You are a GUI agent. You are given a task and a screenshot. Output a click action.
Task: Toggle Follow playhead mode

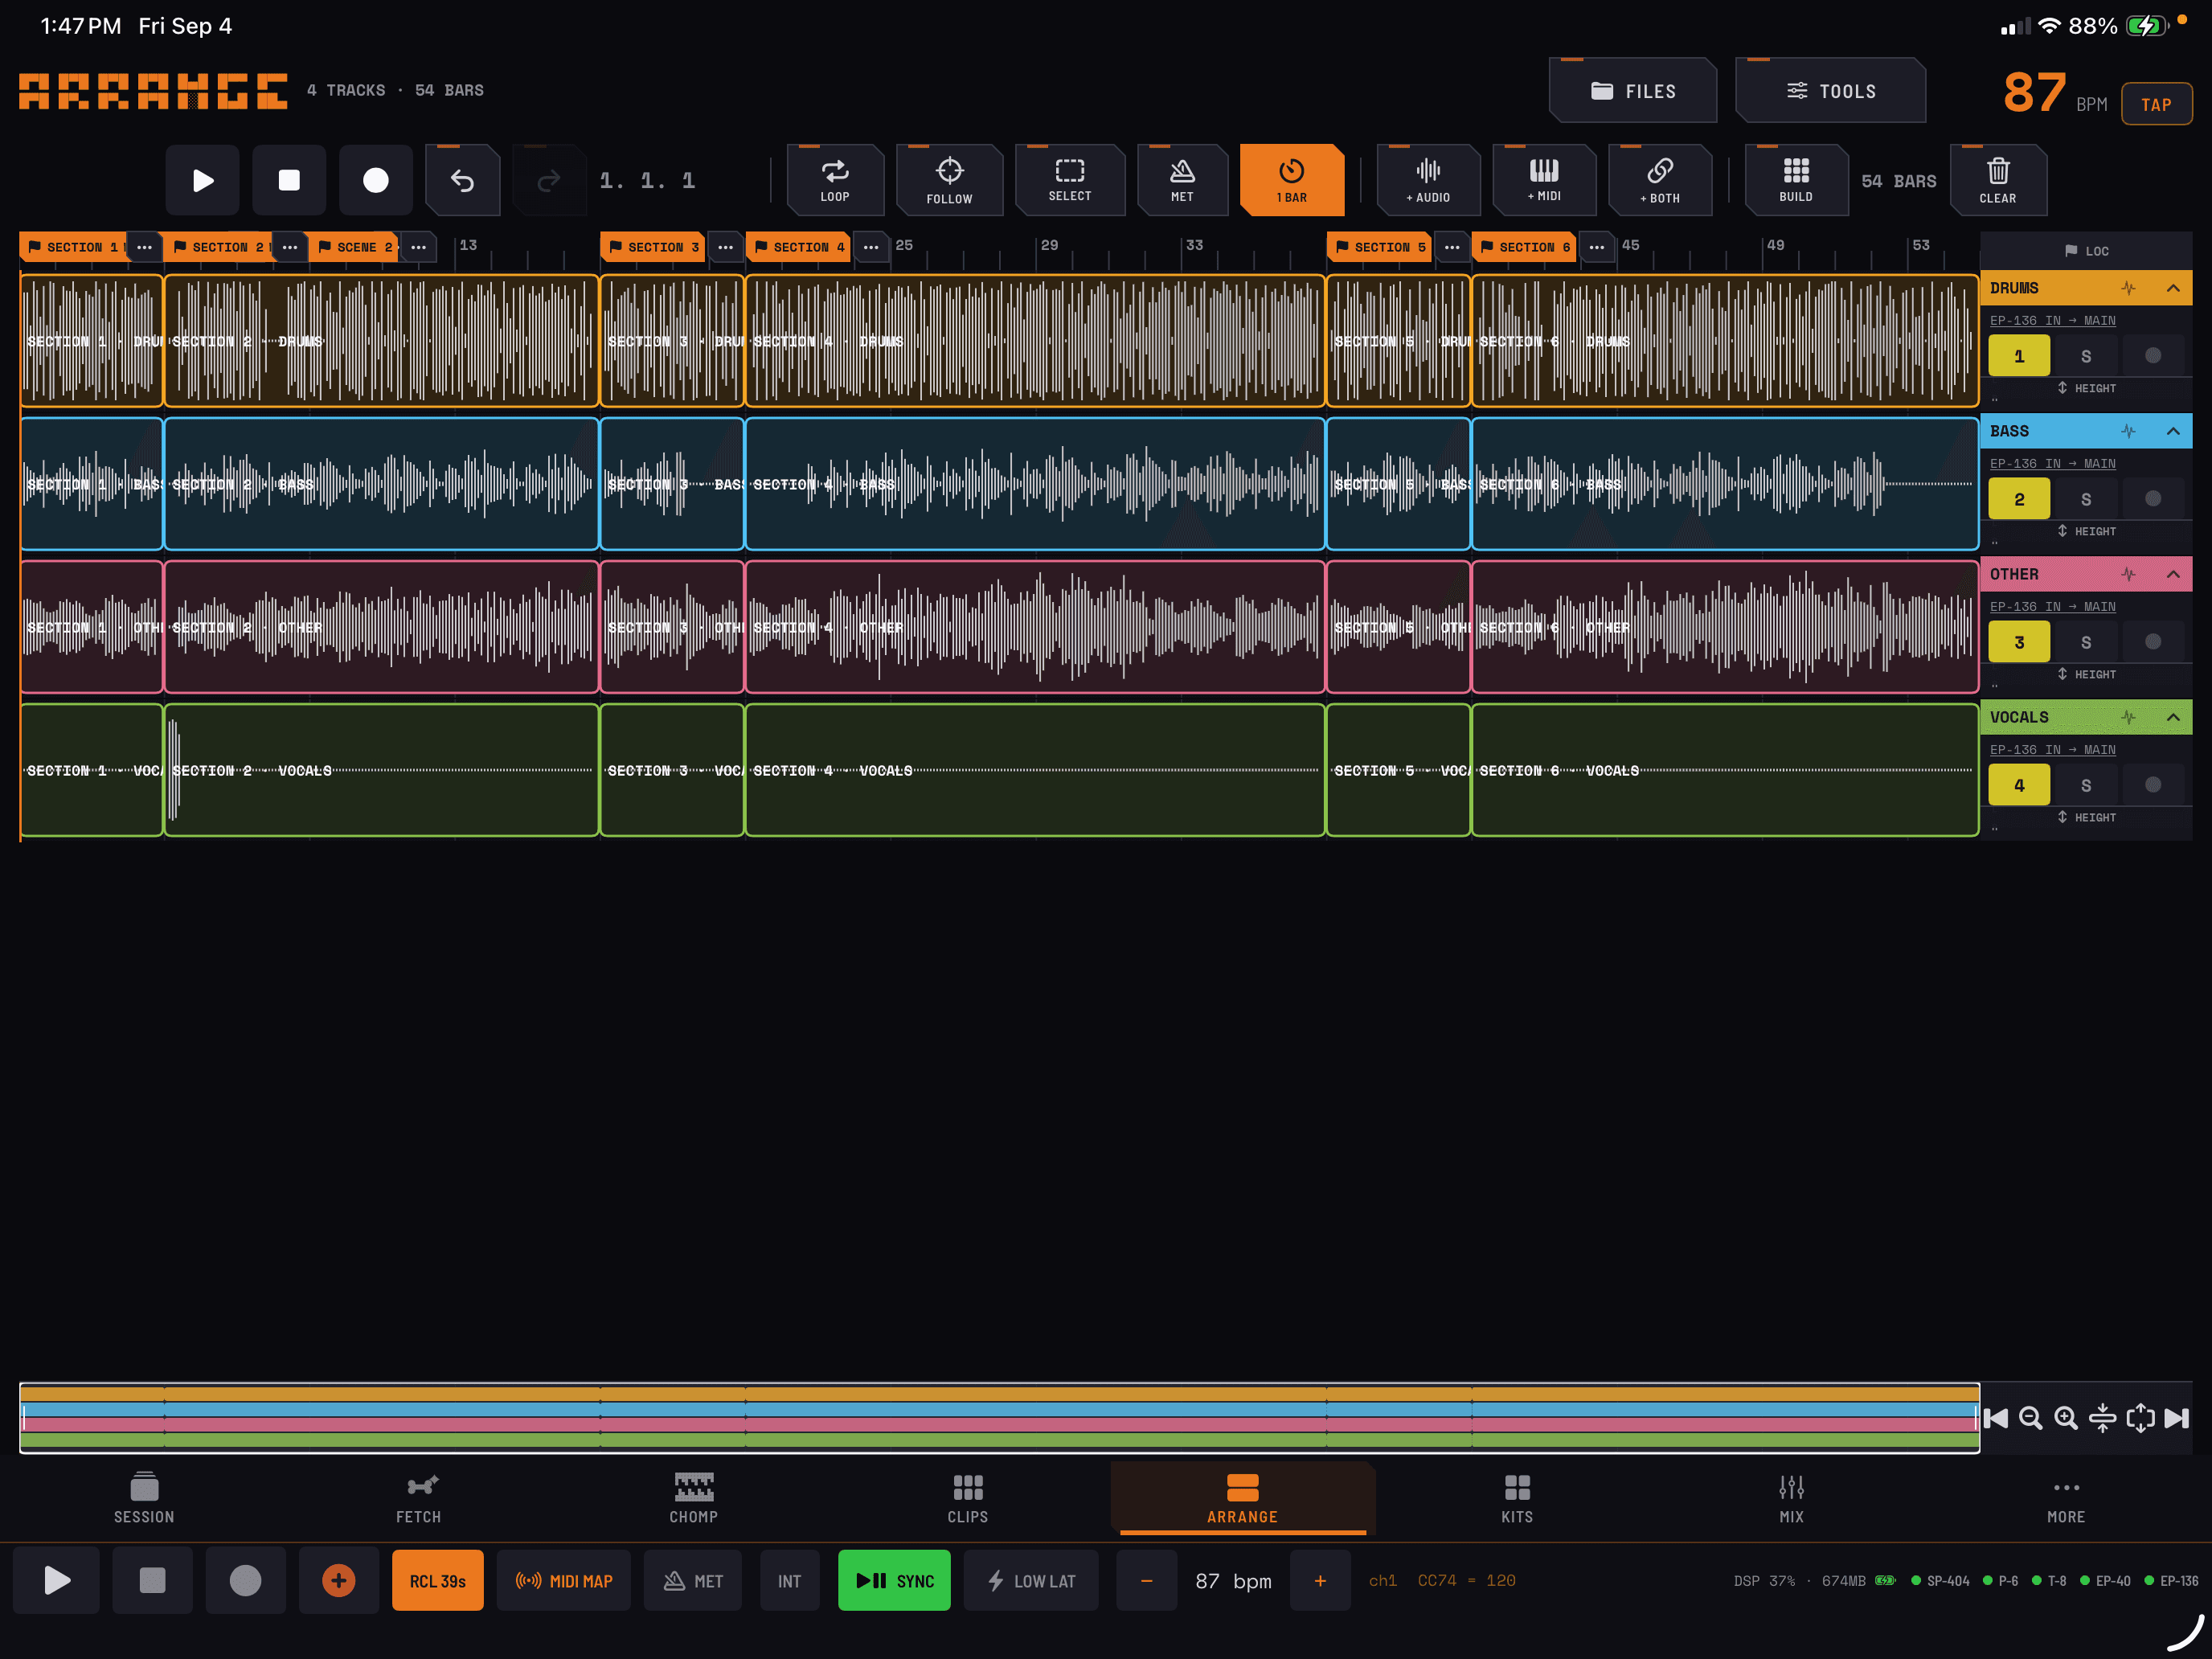(949, 180)
